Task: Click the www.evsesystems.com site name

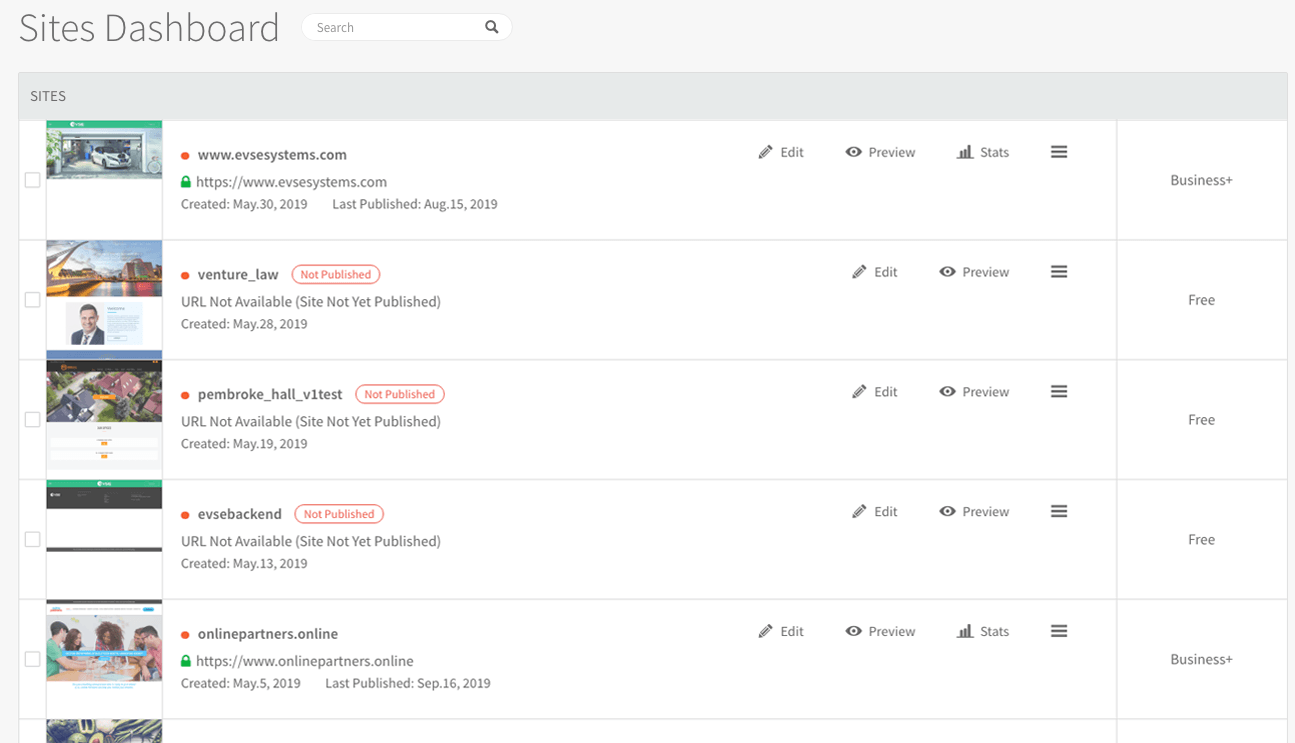Action: pyautogui.click(x=272, y=155)
